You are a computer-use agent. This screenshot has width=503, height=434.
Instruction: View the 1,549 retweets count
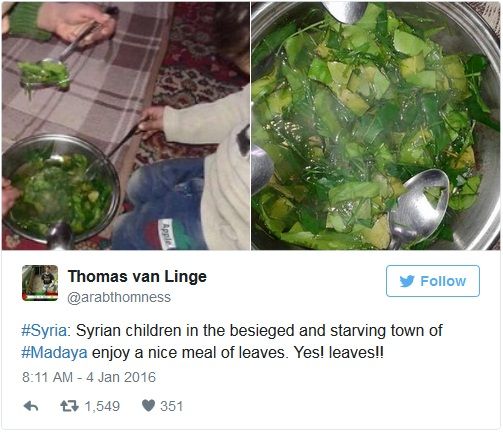[102, 406]
